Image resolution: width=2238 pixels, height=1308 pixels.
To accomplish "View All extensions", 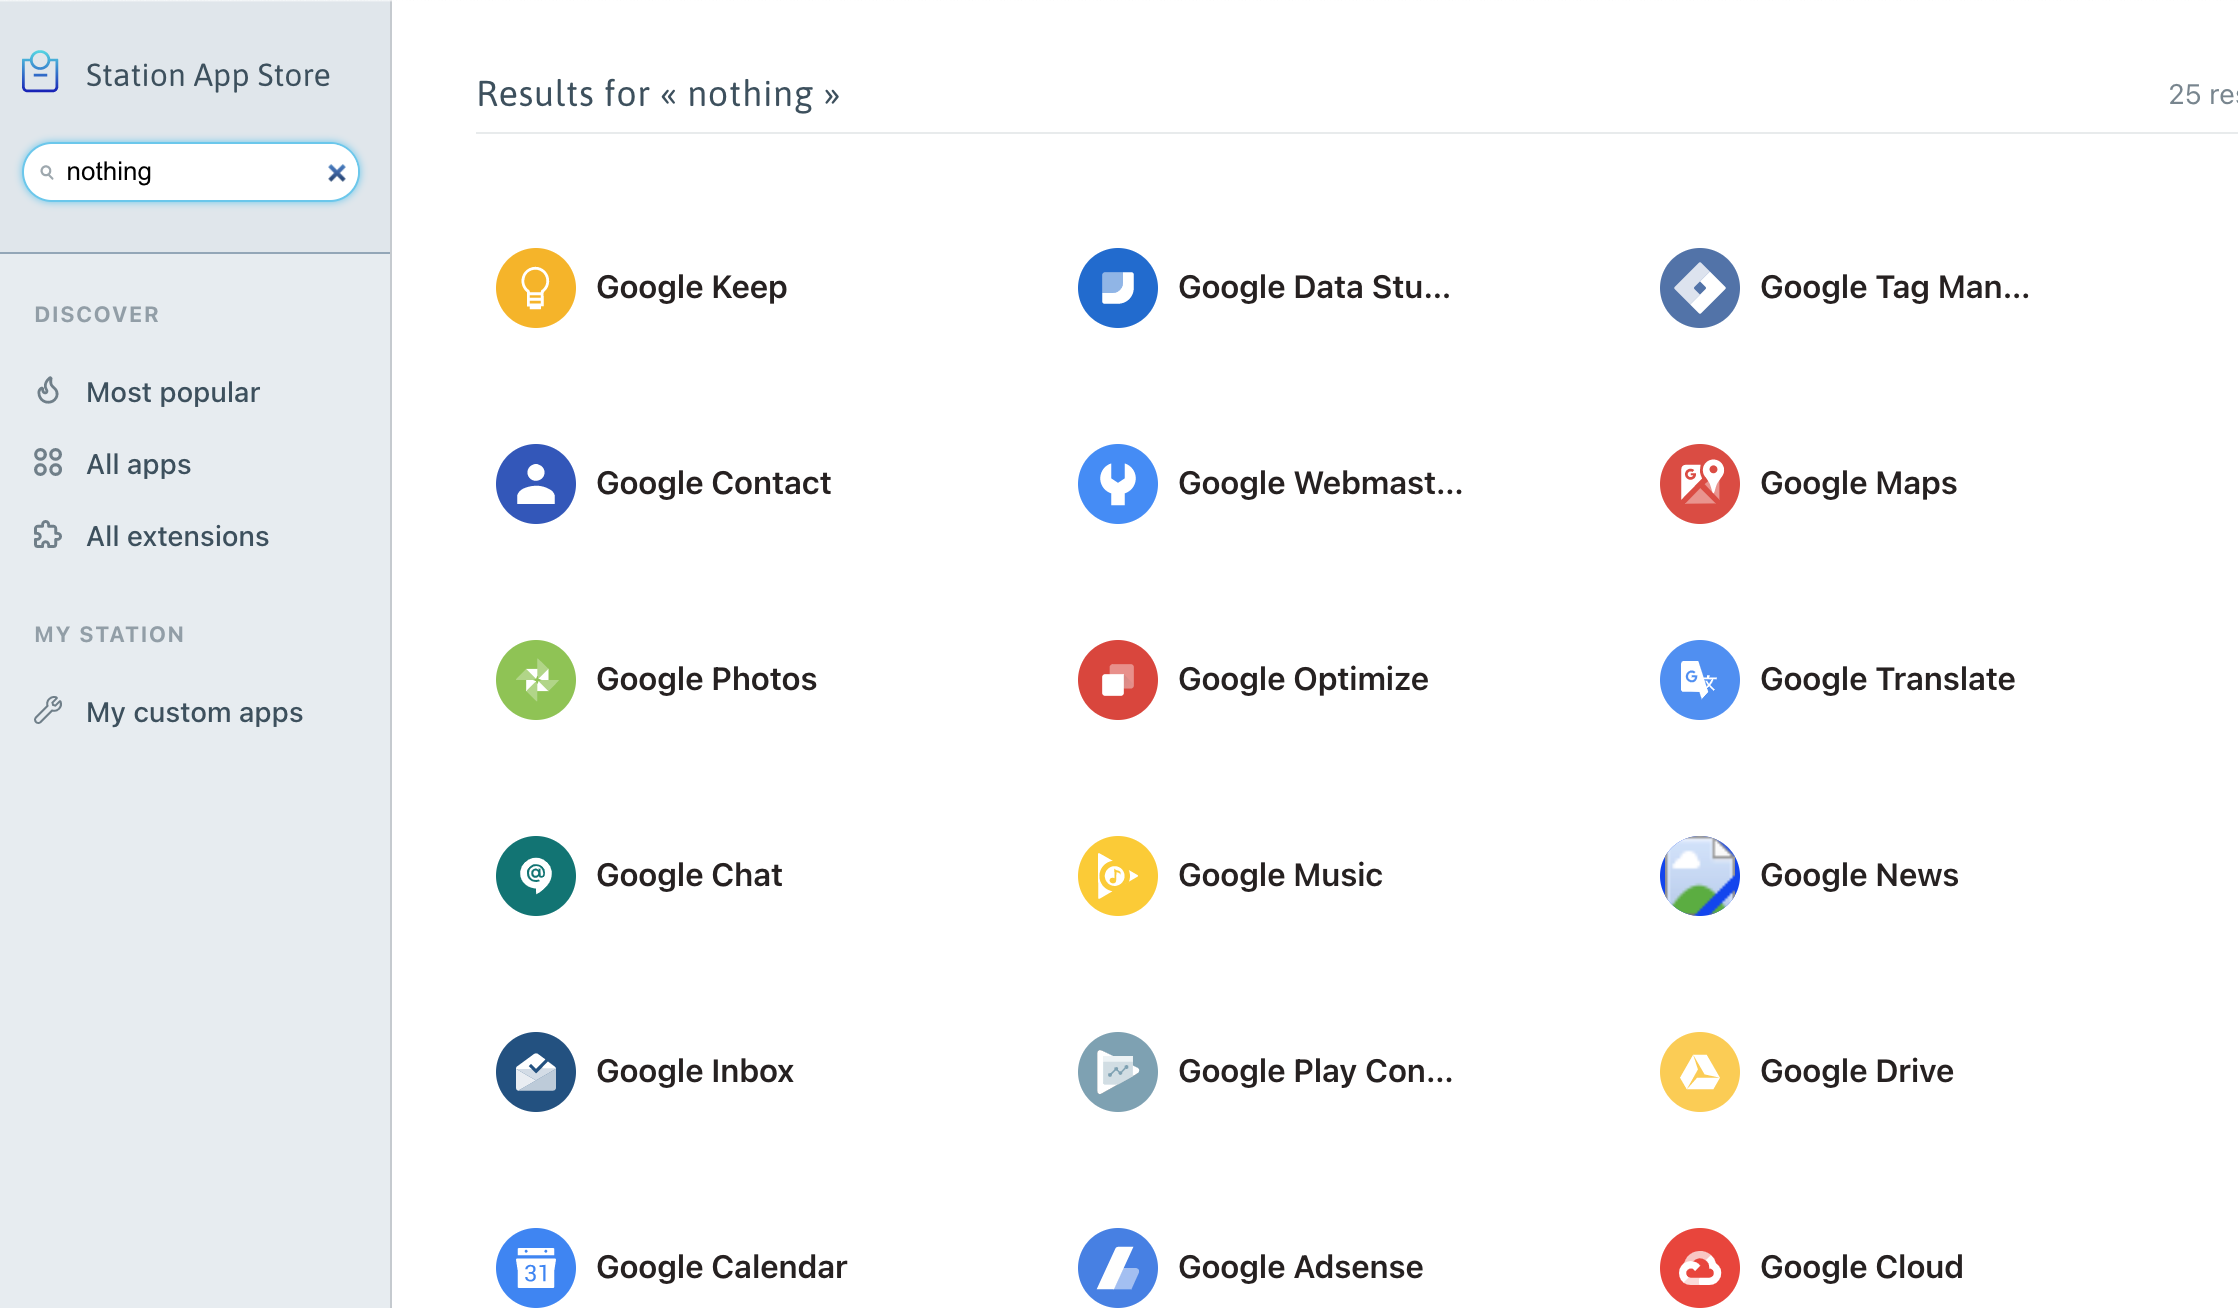I will pyautogui.click(x=177, y=536).
